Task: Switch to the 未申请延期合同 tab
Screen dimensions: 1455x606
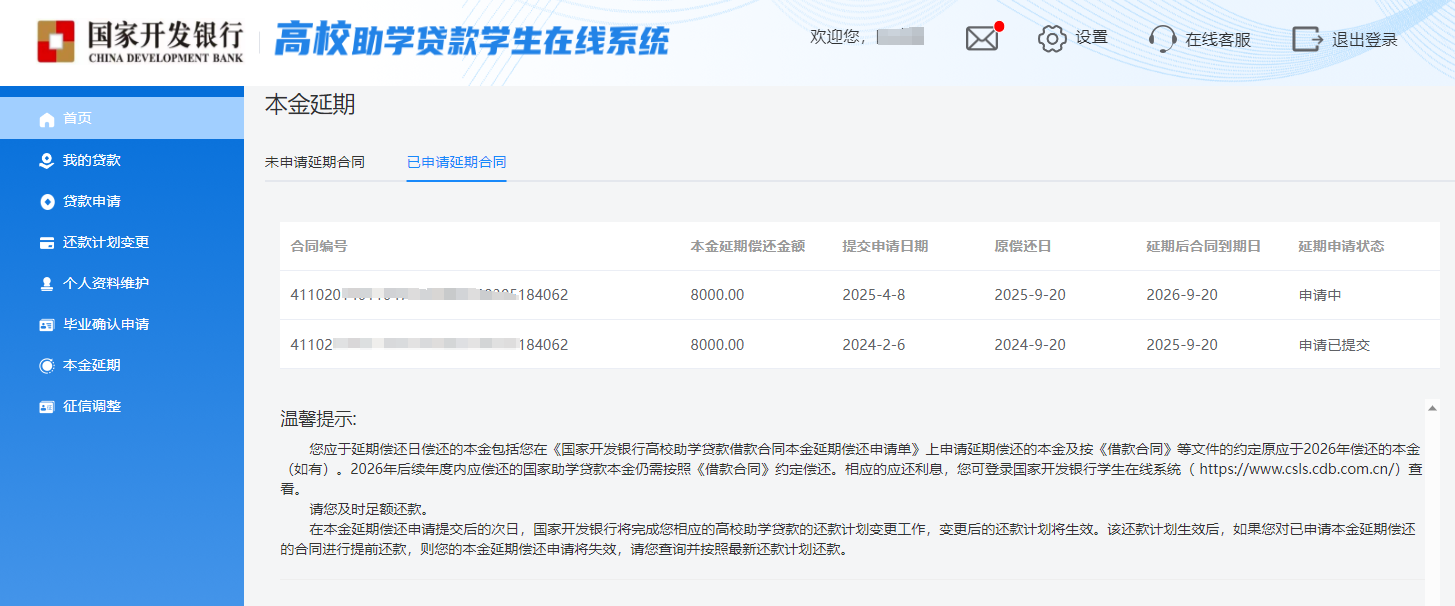Action: coord(314,162)
